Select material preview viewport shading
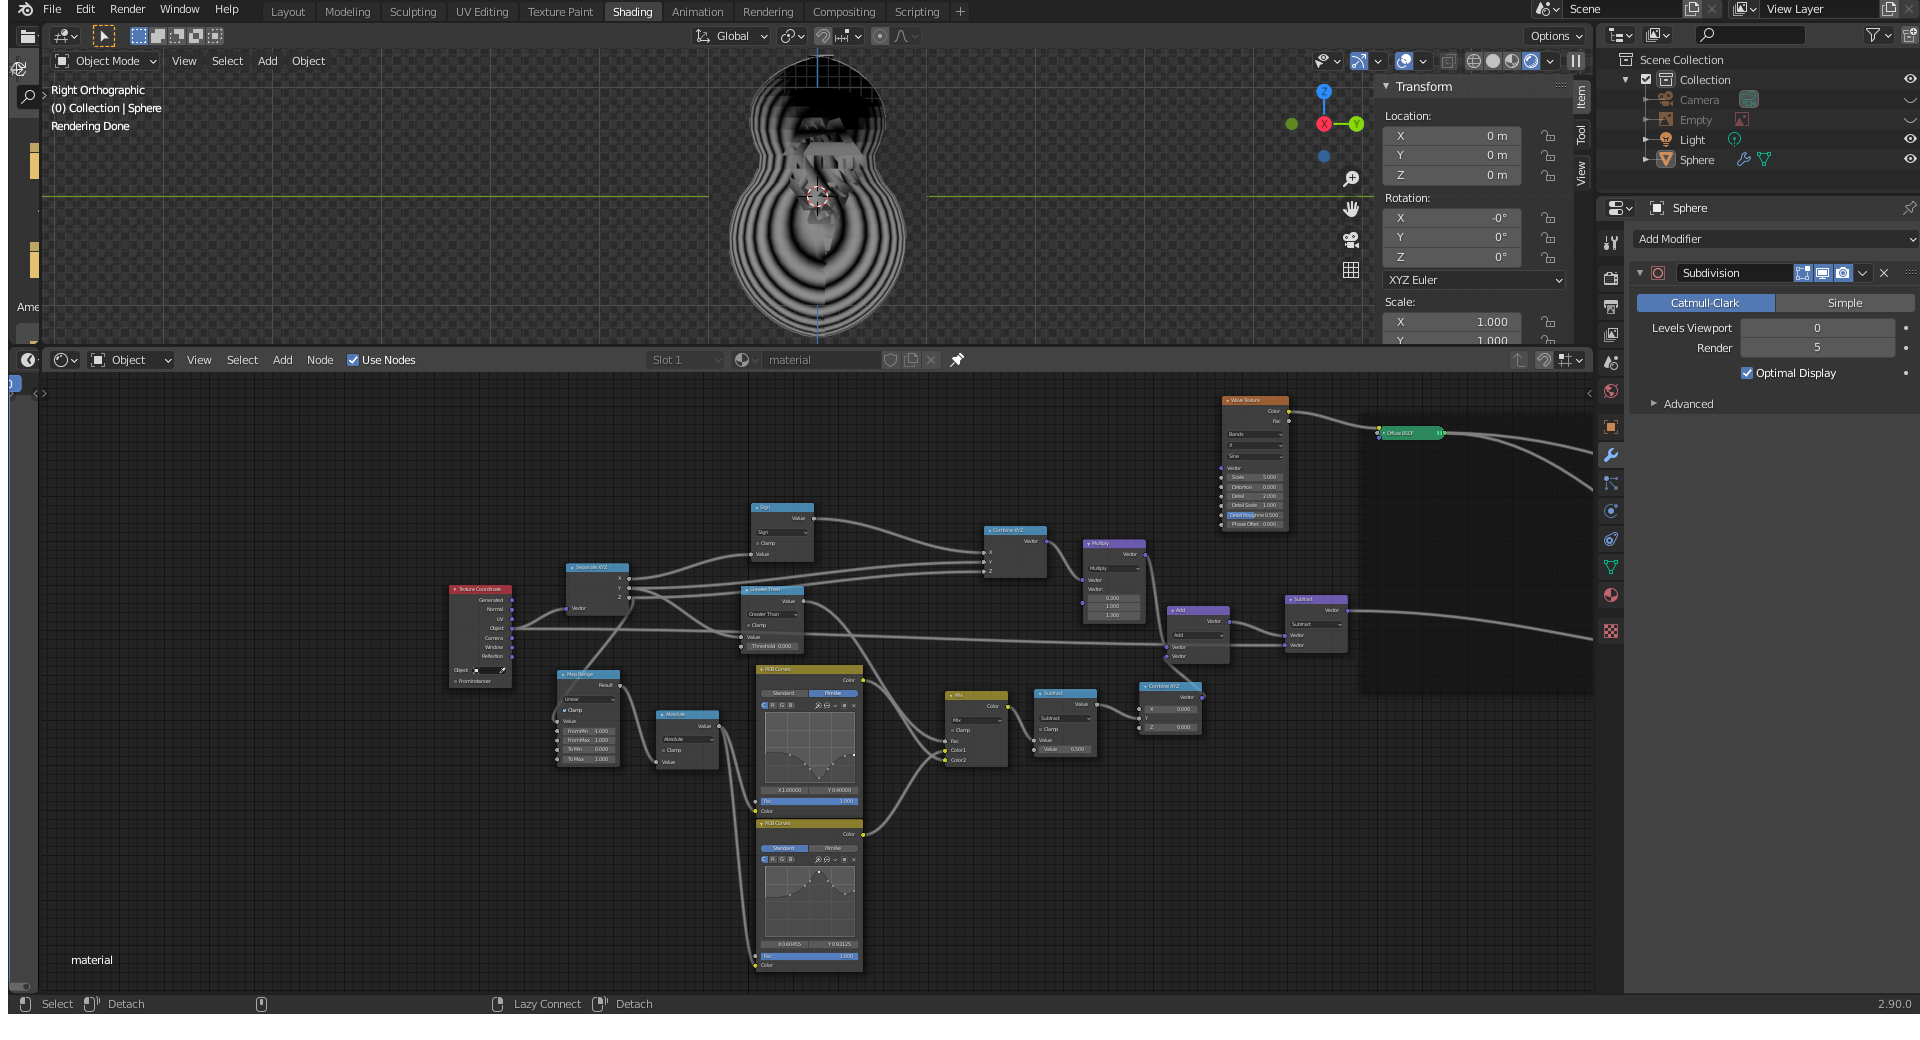Image resolution: width=1920 pixels, height=1040 pixels. pyautogui.click(x=1512, y=61)
